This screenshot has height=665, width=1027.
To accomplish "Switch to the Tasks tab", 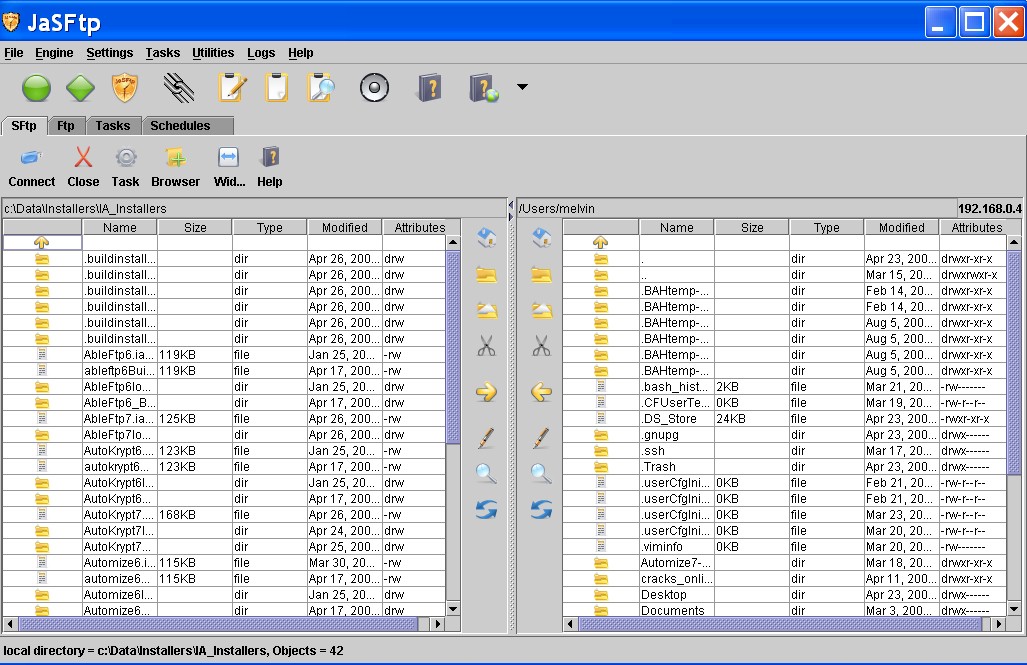I will [113, 126].
